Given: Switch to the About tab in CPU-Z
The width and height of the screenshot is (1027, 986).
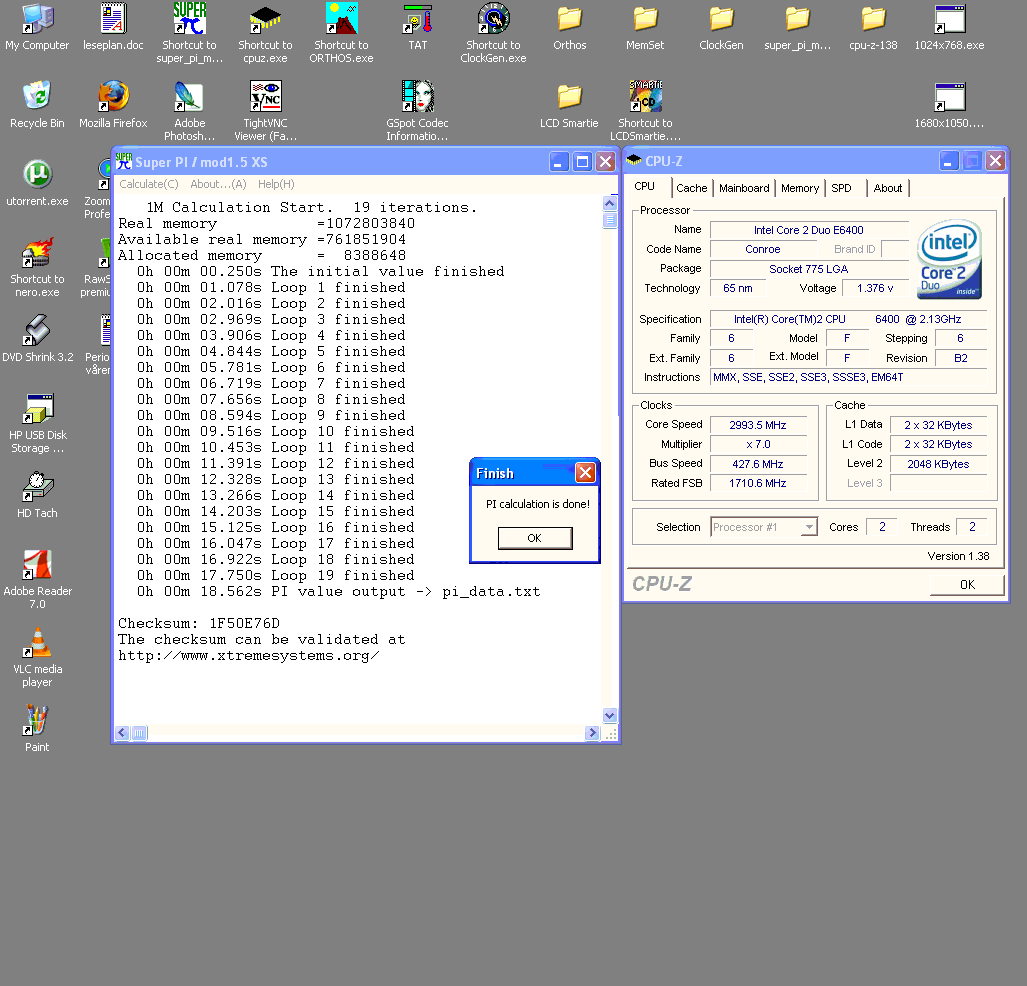Looking at the screenshot, I should [887, 188].
